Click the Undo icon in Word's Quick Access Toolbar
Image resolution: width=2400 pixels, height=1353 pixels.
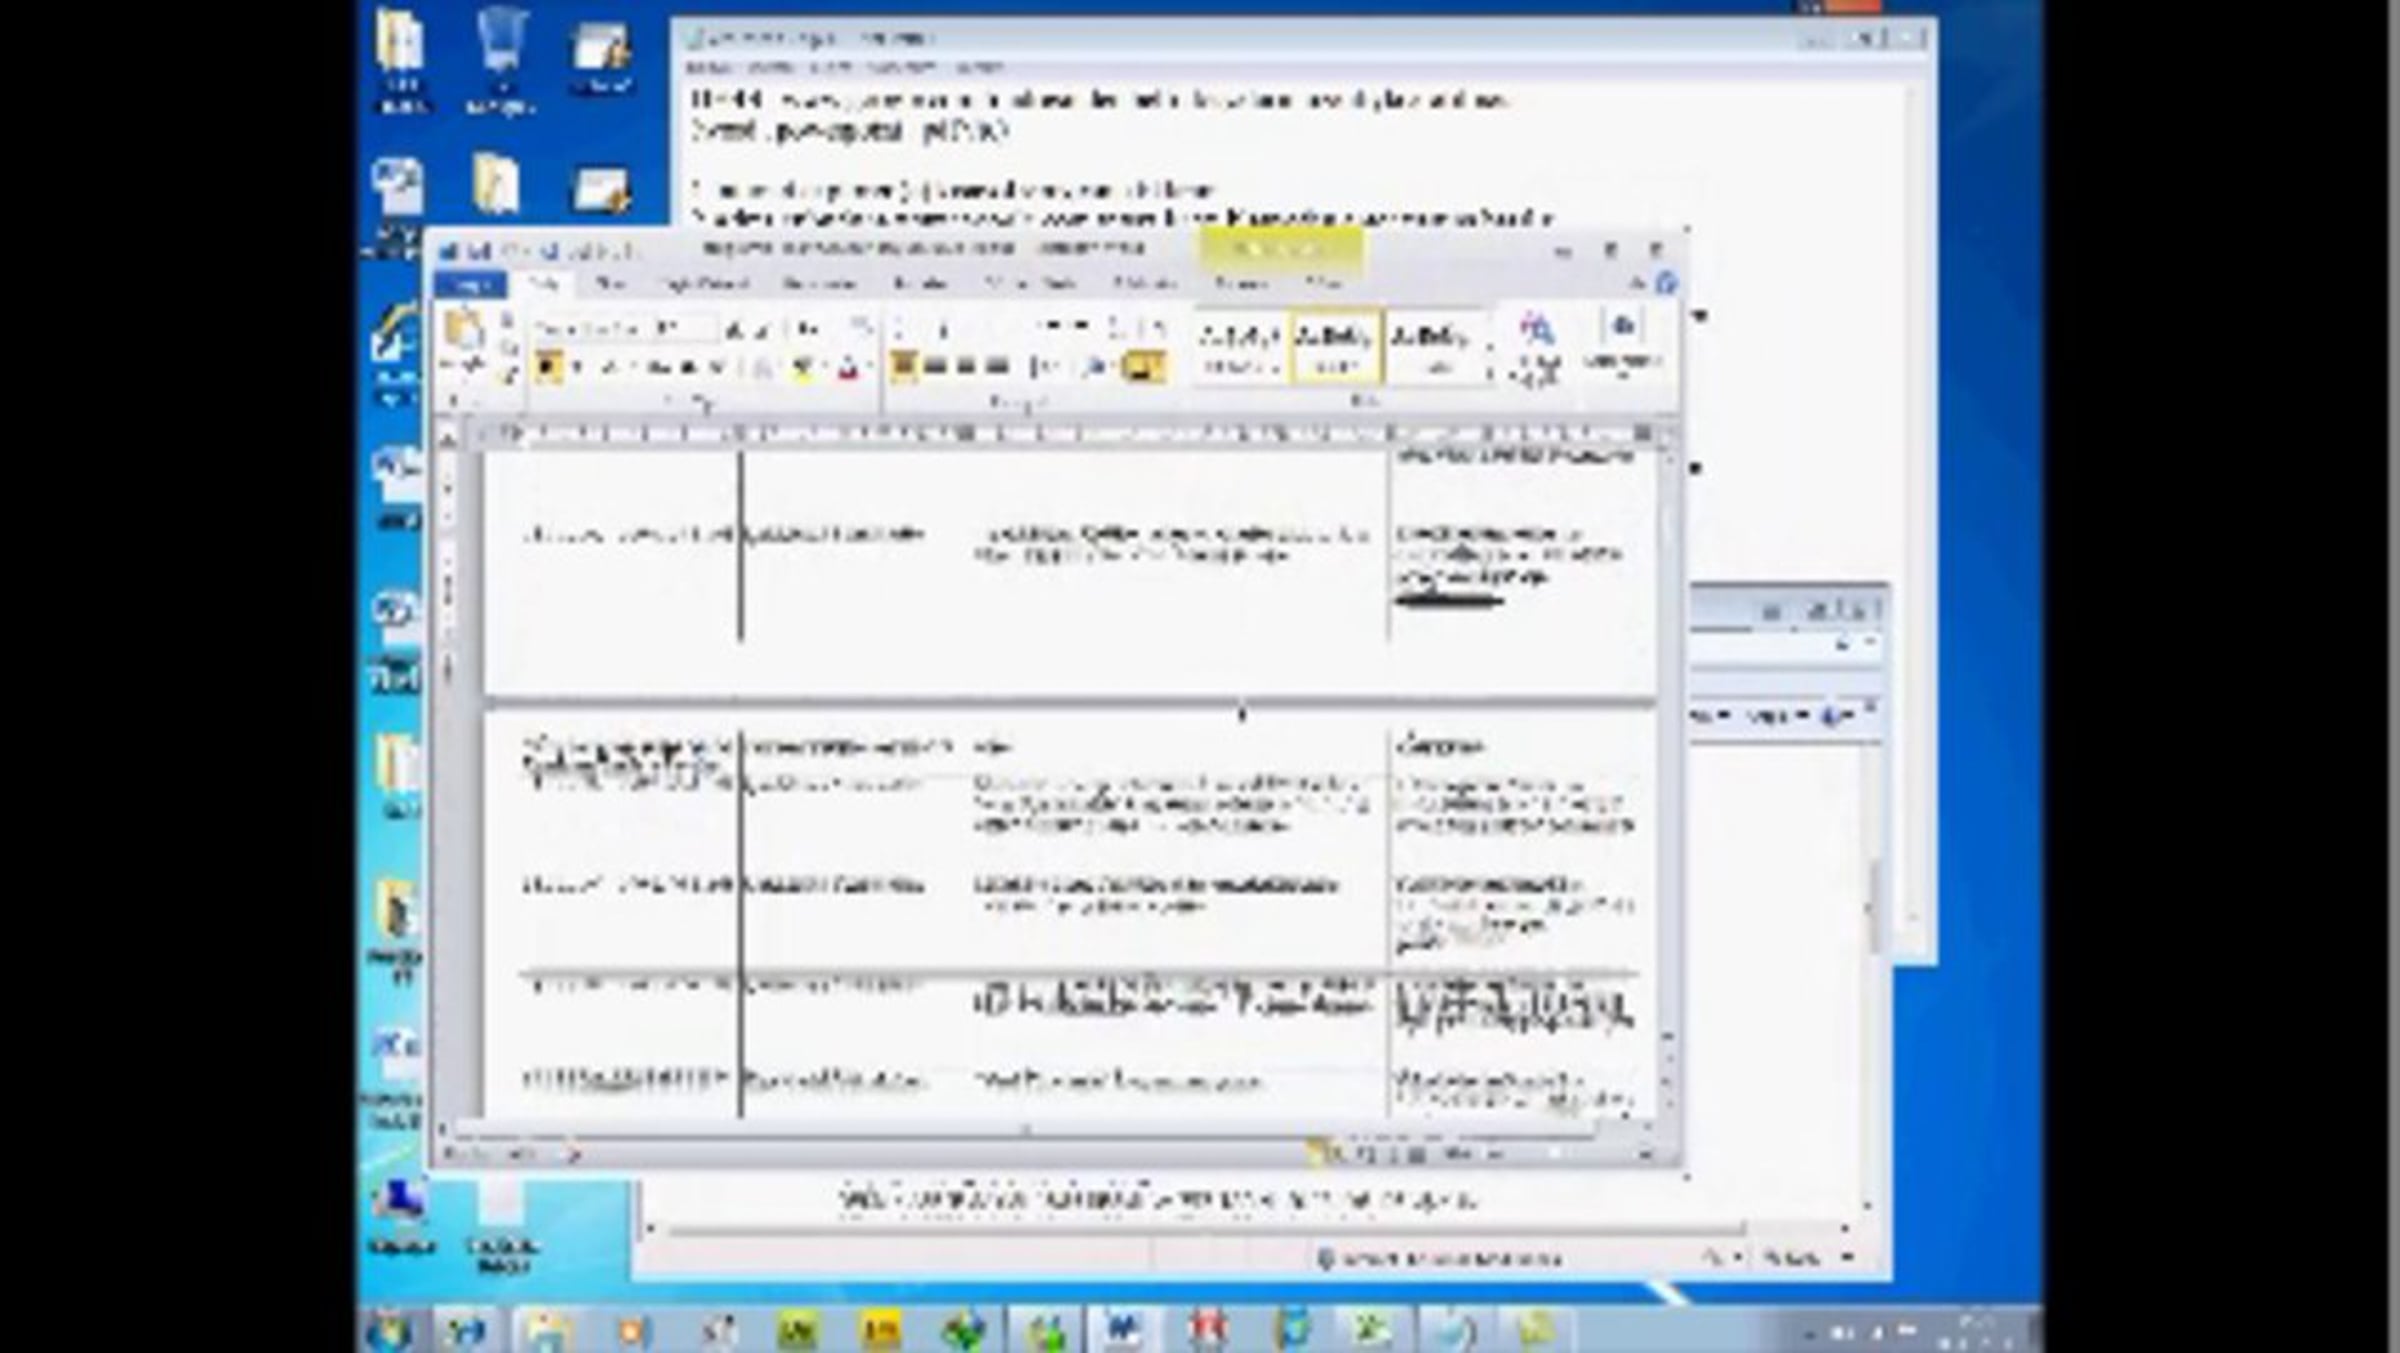pos(512,250)
